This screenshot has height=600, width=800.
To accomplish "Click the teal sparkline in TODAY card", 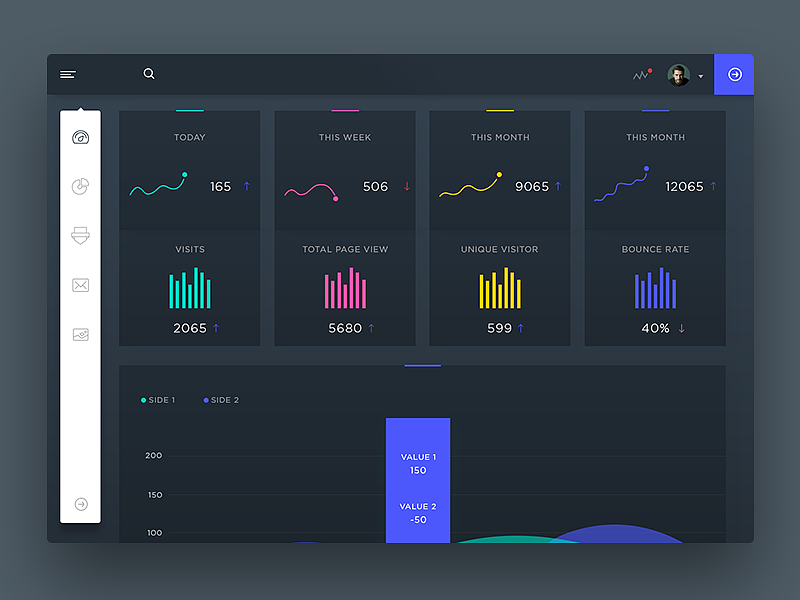I will (158, 185).
